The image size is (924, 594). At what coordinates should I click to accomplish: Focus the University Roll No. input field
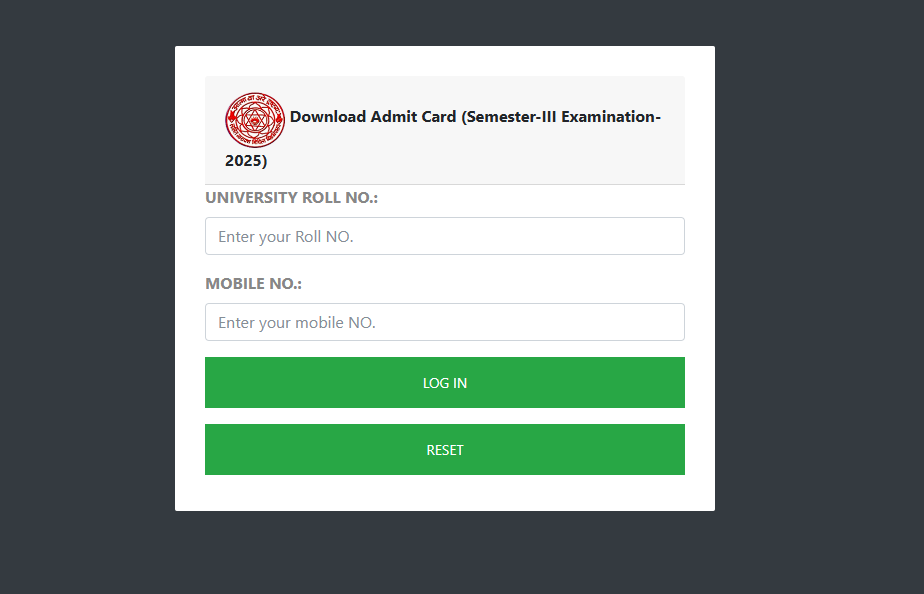coord(444,236)
